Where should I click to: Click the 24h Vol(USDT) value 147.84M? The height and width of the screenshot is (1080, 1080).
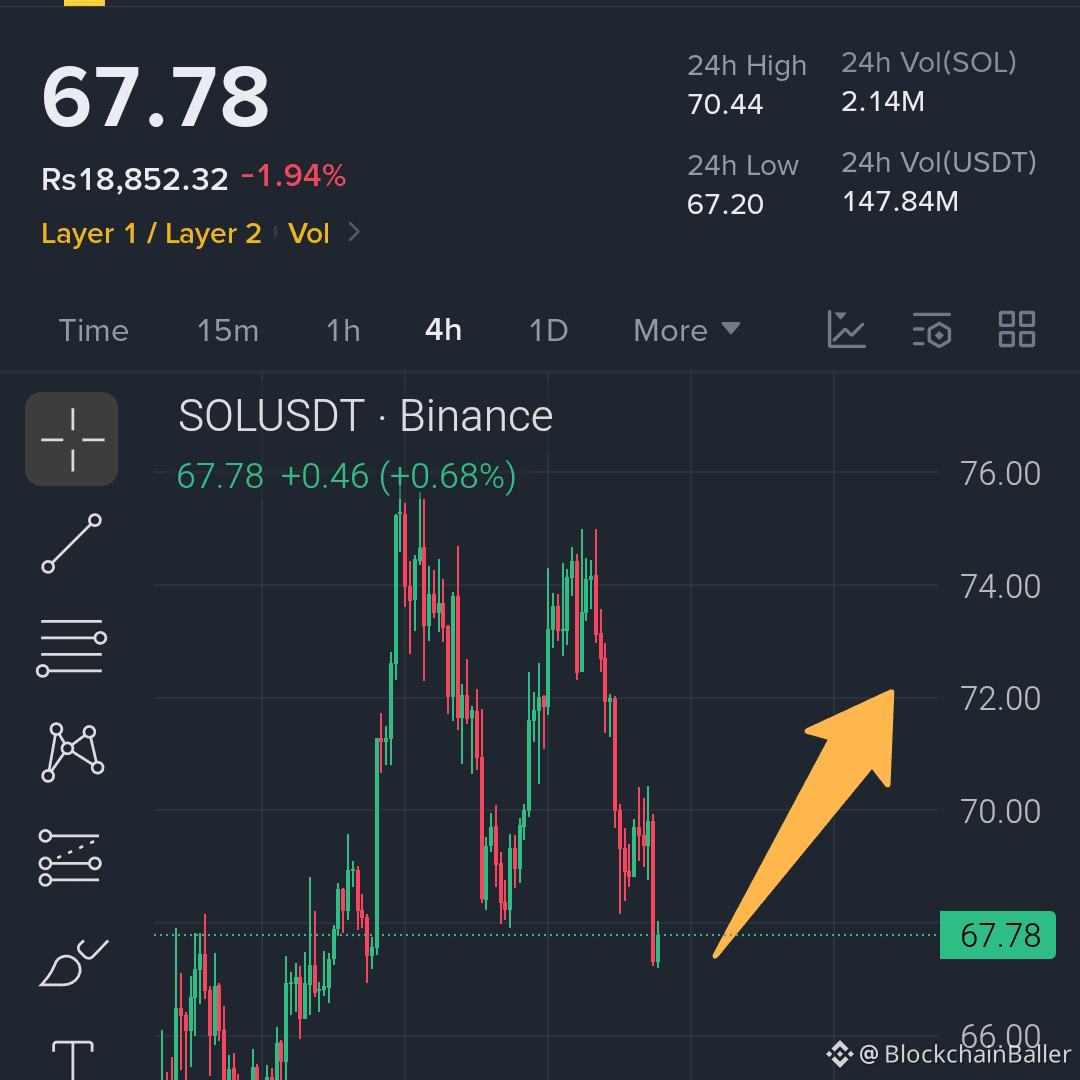pyautogui.click(x=900, y=202)
